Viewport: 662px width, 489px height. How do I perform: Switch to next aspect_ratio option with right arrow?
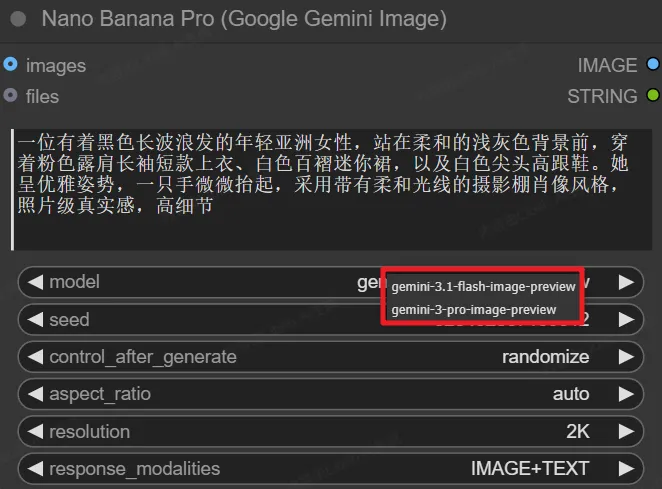pos(626,394)
